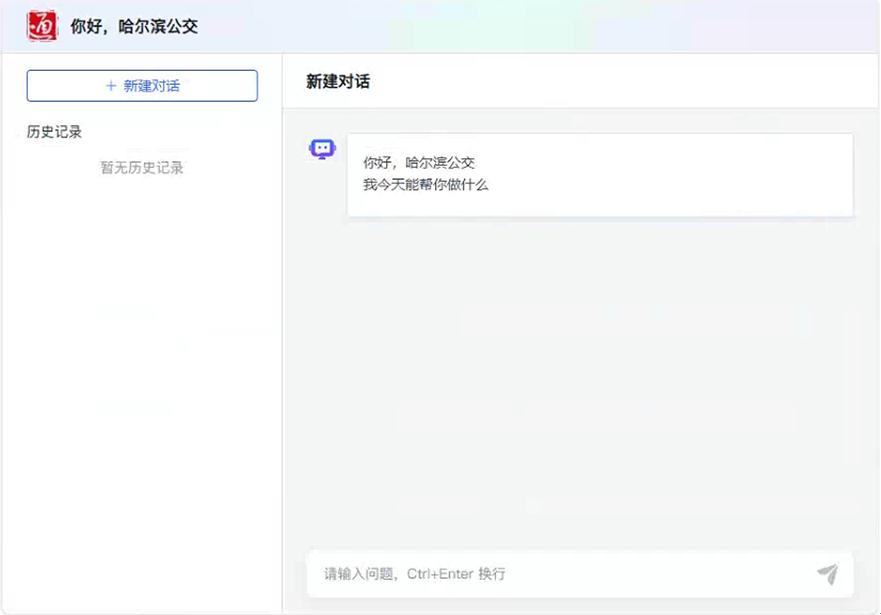Click the 新建对话 title above the chat
The image size is (881, 615).
tap(338, 81)
